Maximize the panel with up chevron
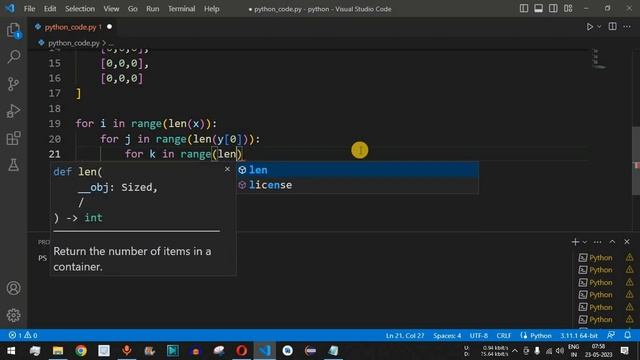Screen dimensions: 640x360 point(612,242)
